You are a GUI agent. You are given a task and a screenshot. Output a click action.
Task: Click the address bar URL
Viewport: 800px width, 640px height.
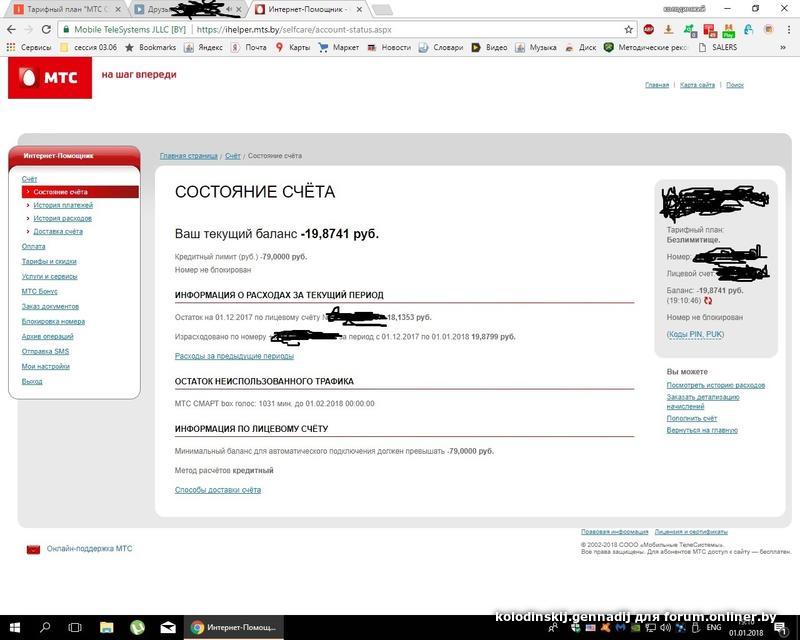294,30
